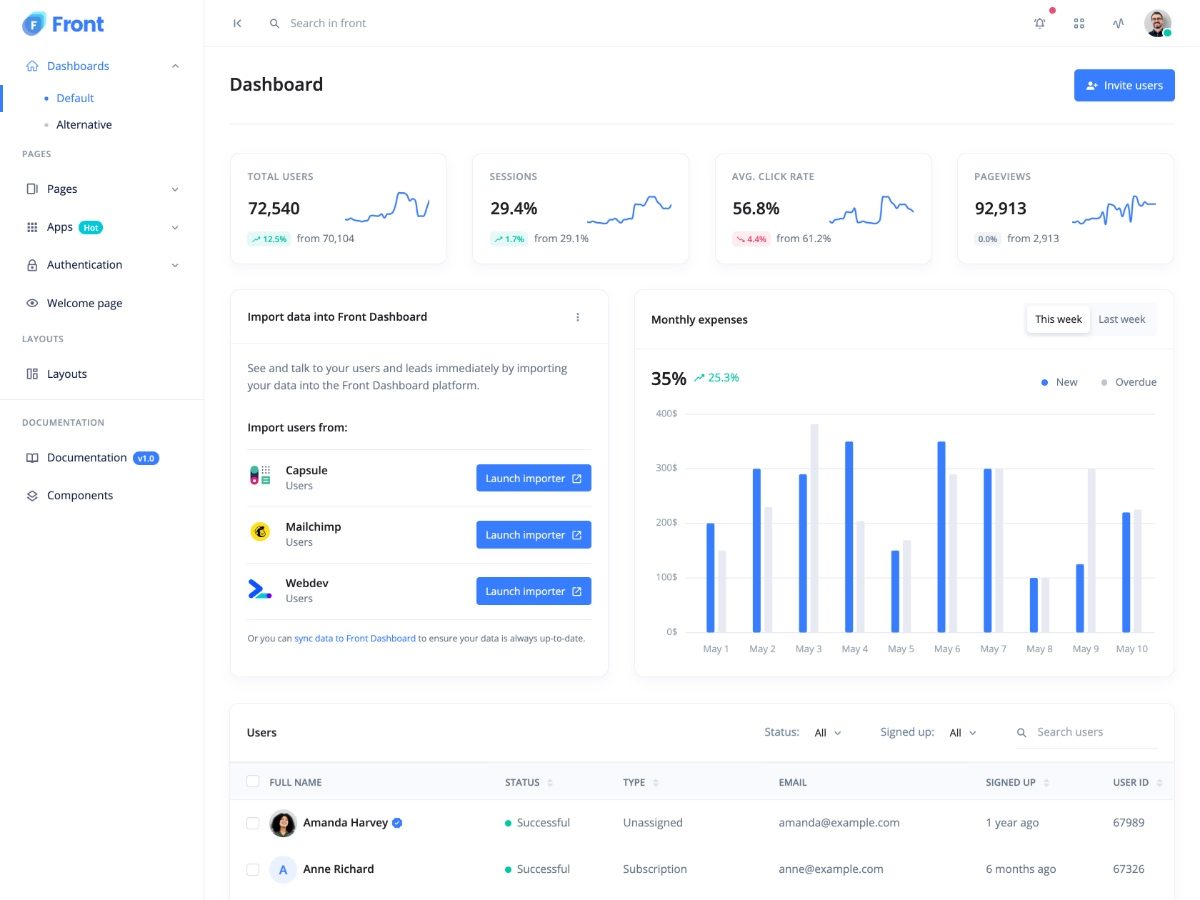Switch to the Last week tab
This screenshot has height=900, width=1200.
click(x=1121, y=319)
